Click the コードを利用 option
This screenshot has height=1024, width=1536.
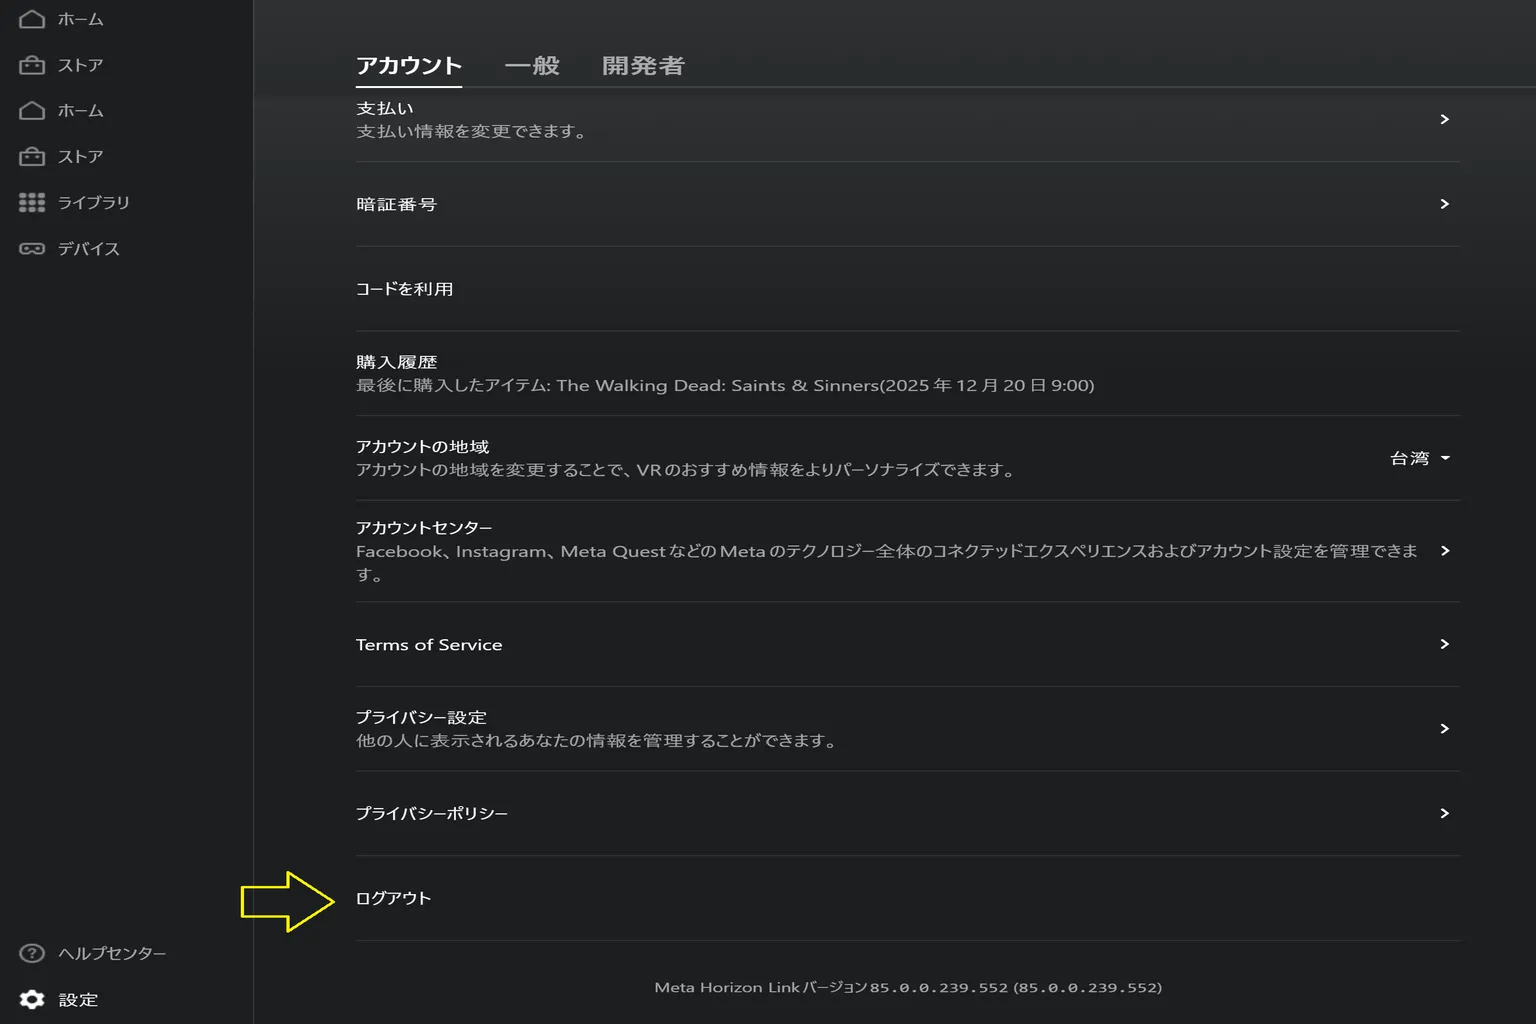point(908,289)
